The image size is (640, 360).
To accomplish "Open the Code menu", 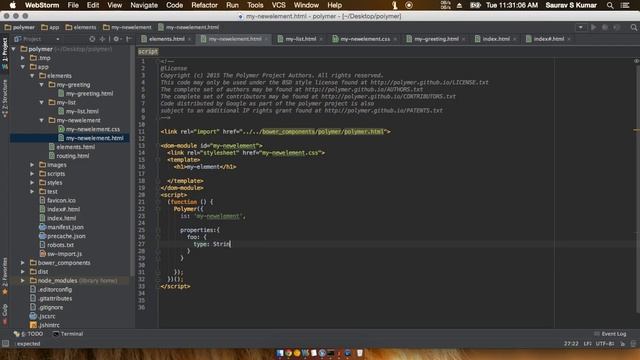I will click(x=174, y=5).
